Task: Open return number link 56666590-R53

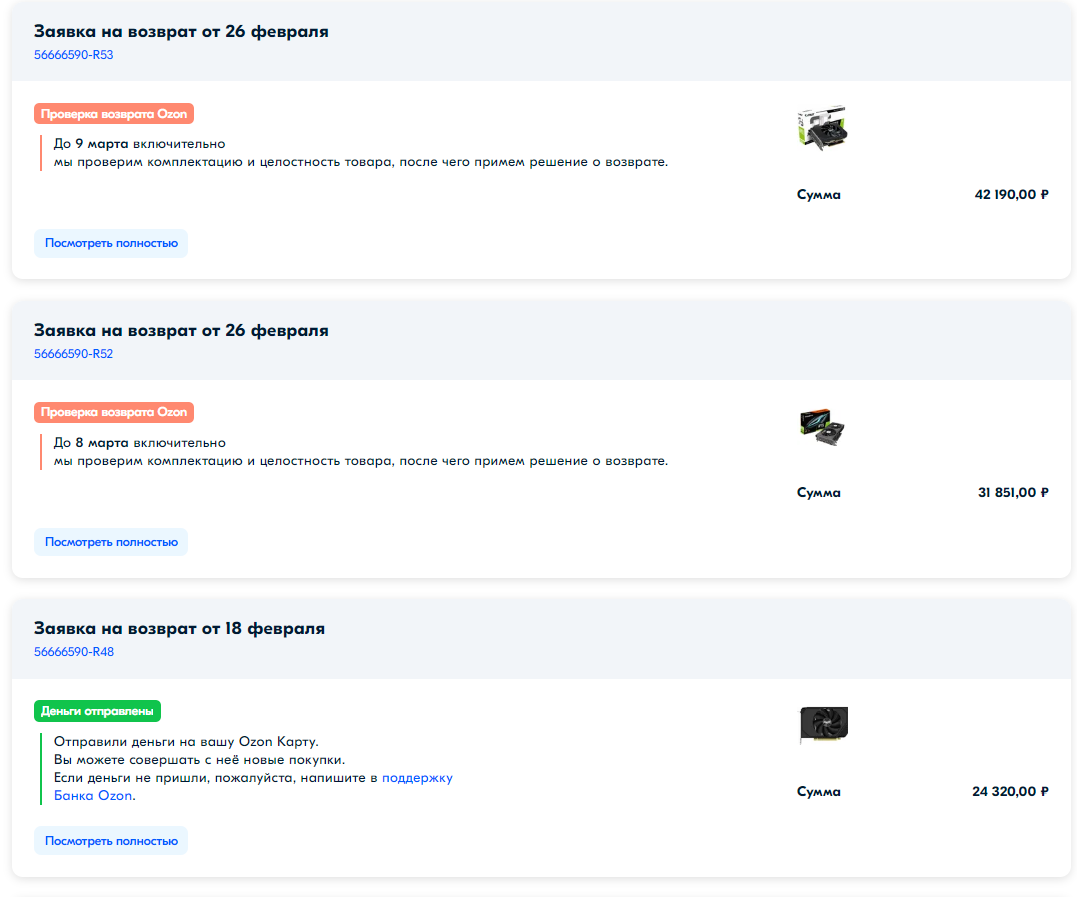Action: (73, 55)
